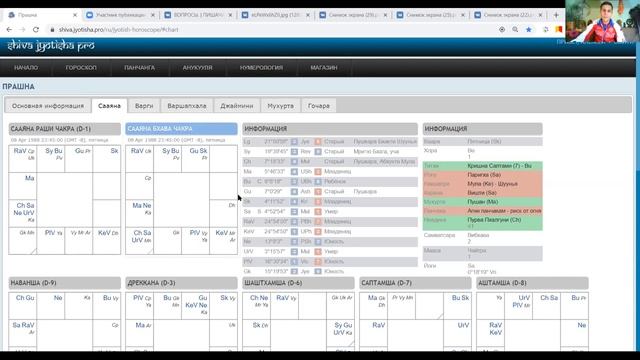Click the Ma cell in Rashi chakra
640x360 pixels.
22,186
